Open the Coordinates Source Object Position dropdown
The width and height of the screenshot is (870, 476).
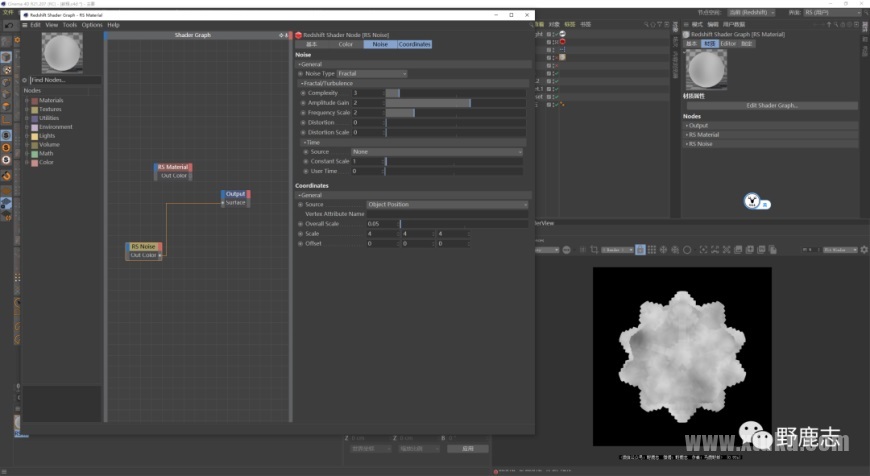[x=447, y=205]
